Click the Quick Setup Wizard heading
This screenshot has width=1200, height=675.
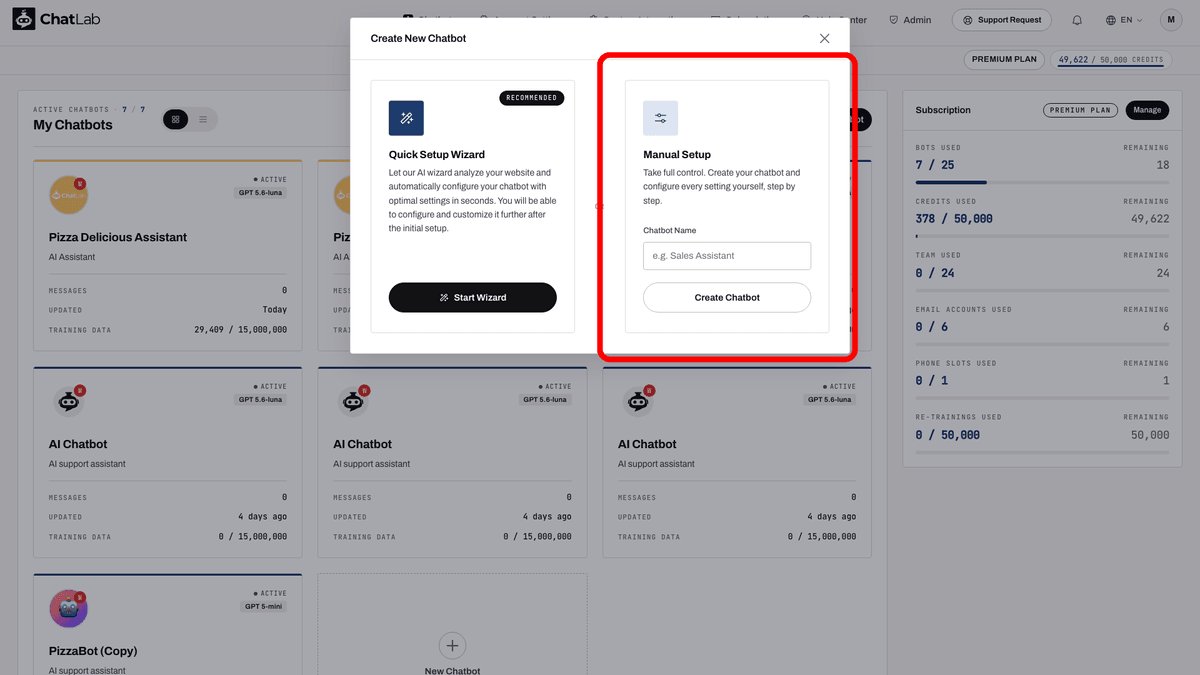(x=437, y=155)
